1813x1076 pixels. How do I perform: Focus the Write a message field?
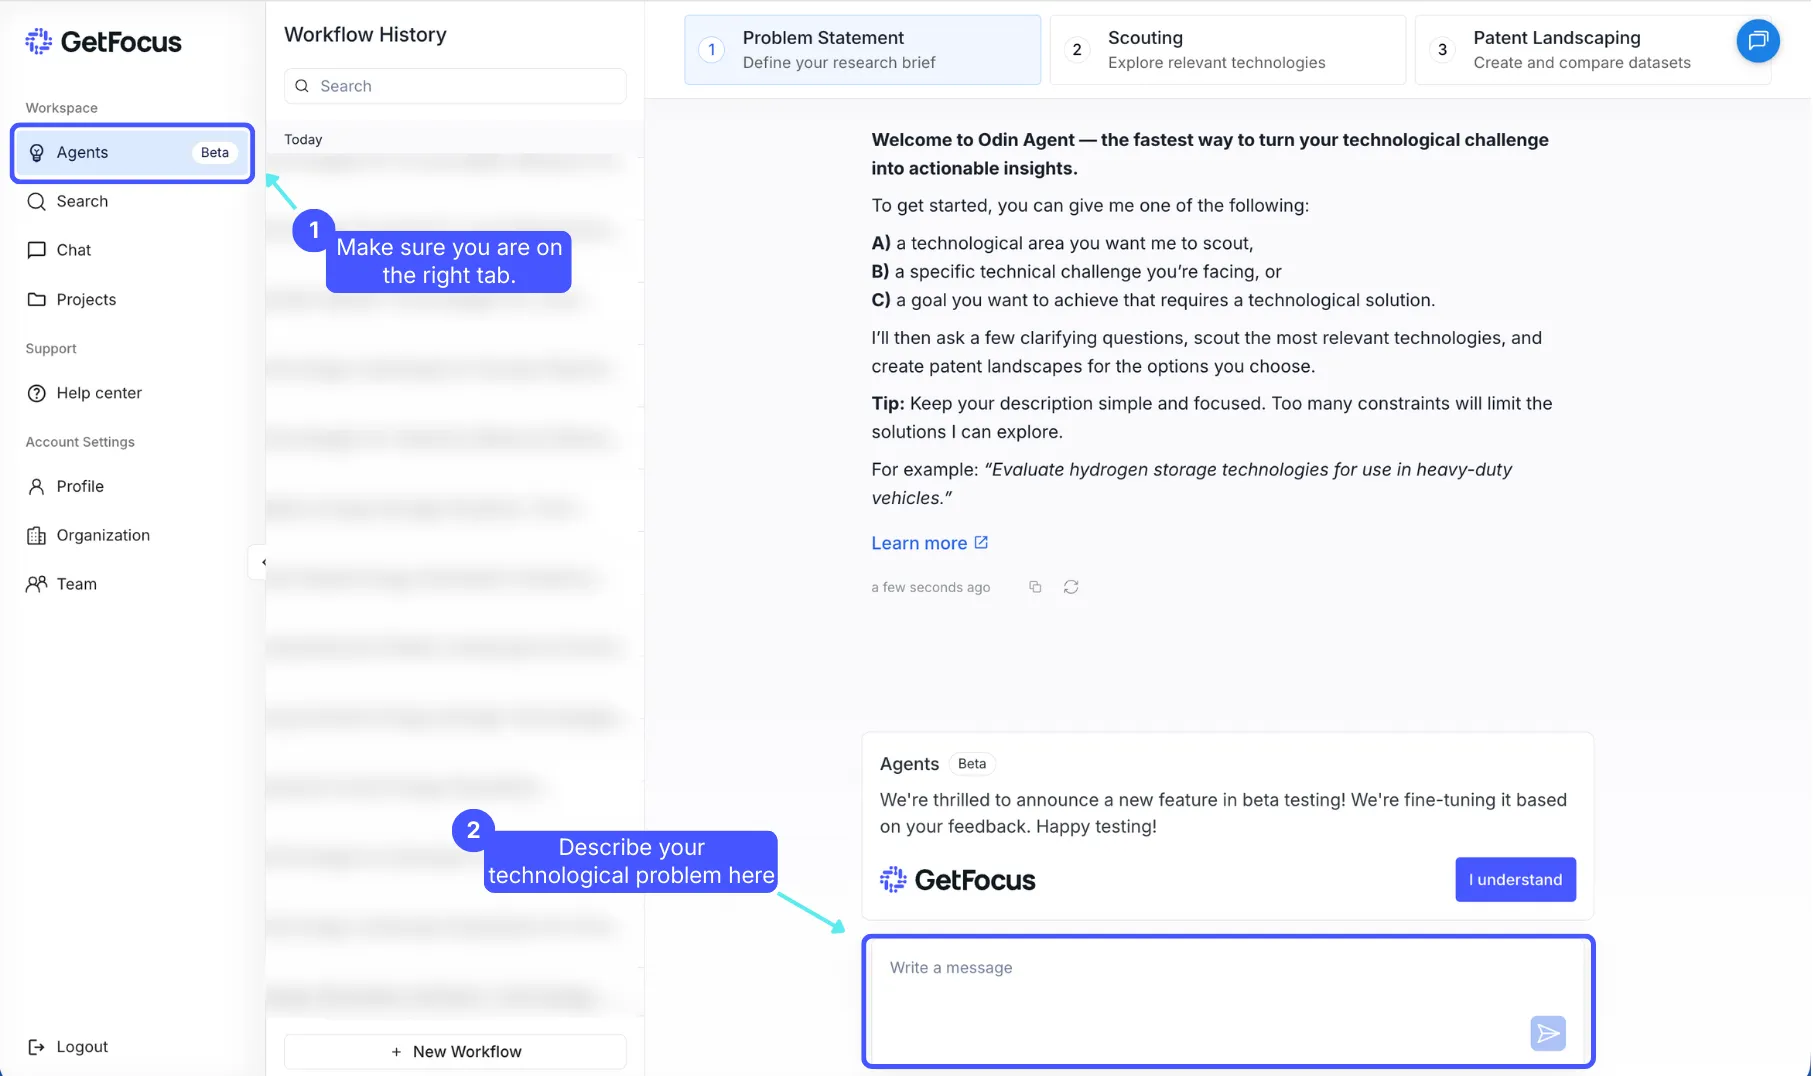coord(1228,1002)
